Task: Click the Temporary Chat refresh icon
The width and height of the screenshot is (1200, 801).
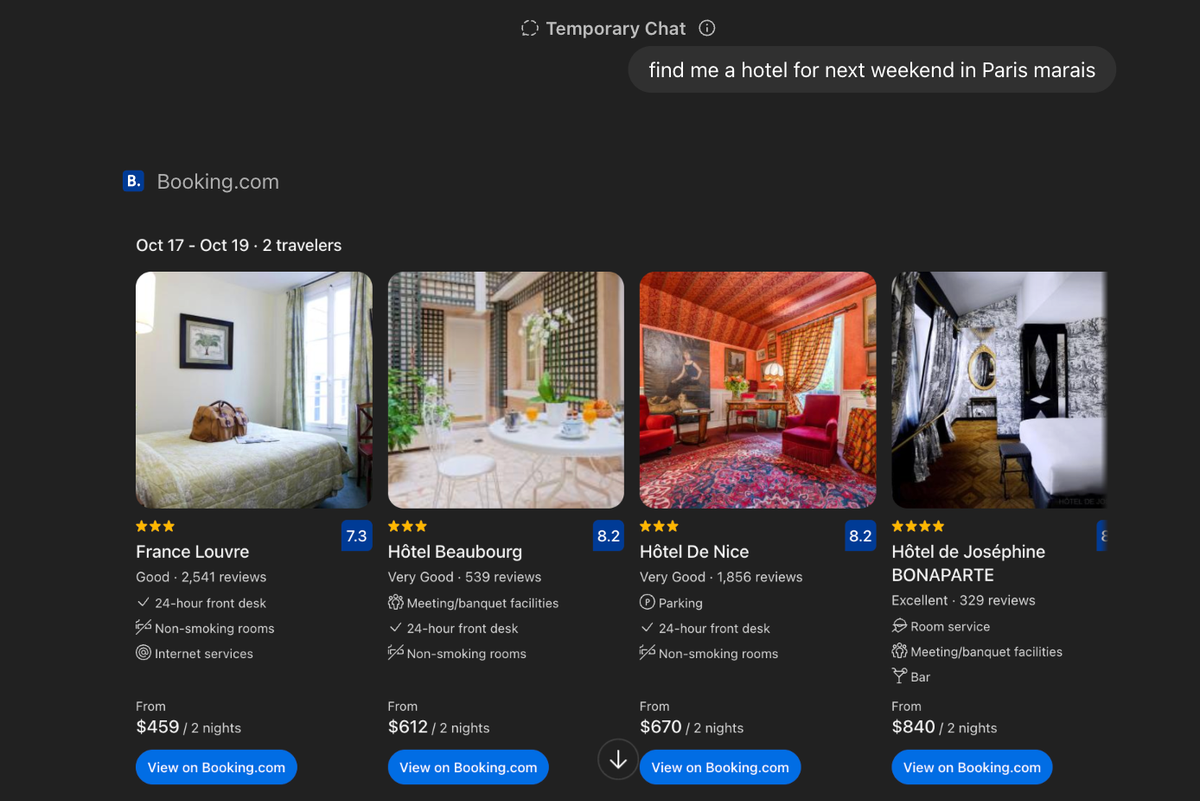Action: [x=528, y=28]
